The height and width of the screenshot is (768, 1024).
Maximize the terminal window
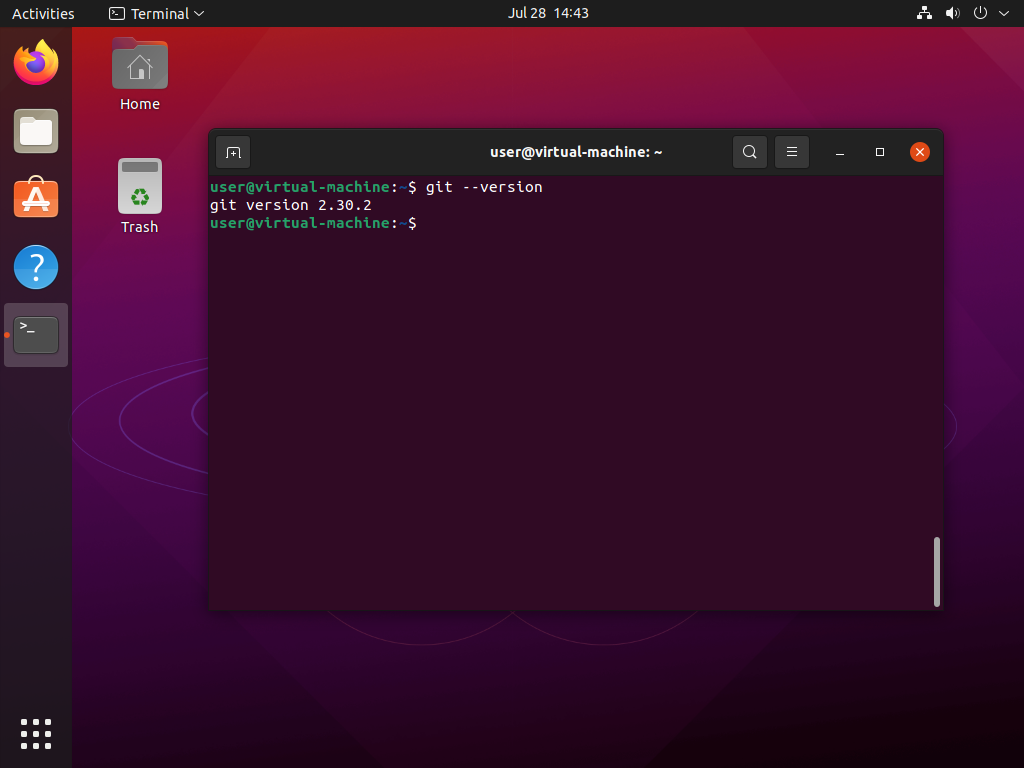880,152
